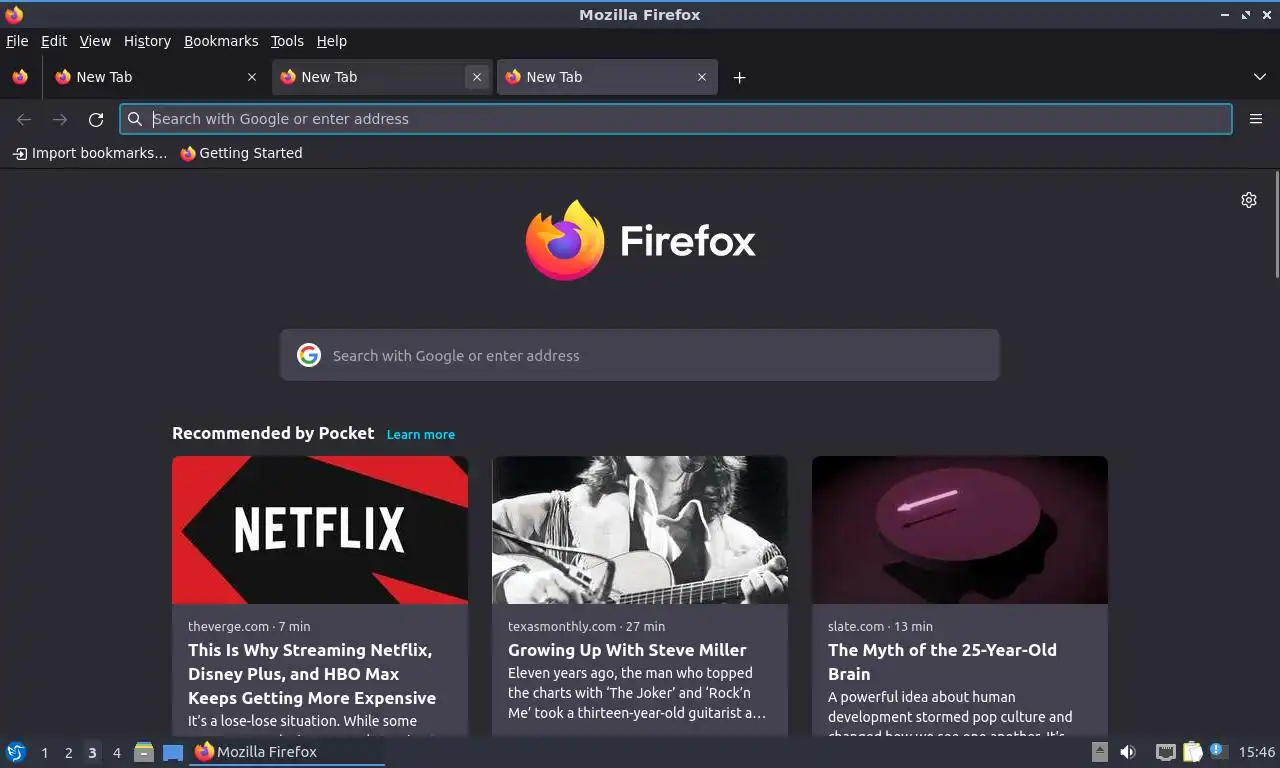Go forward using the forward arrow
This screenshot has width=1280, height=768.
(60, 119)
